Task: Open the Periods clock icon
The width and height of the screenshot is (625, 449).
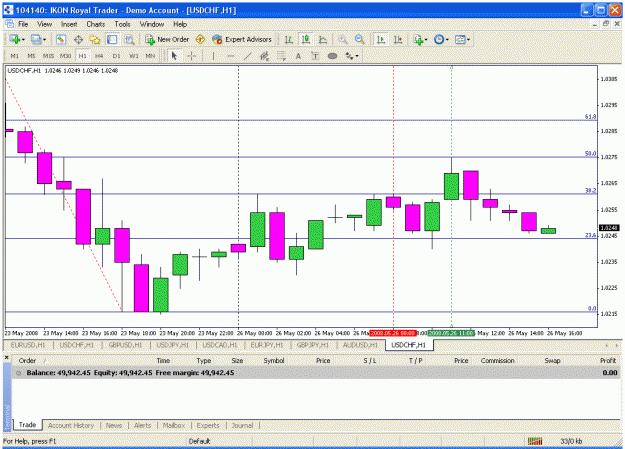Action: click(439, 39)
